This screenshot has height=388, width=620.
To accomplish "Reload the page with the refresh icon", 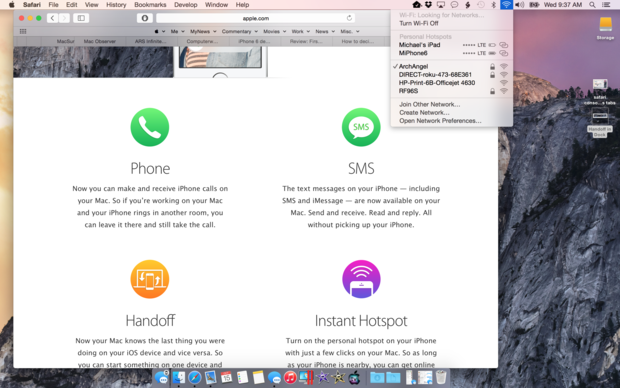I will [349, 18].
